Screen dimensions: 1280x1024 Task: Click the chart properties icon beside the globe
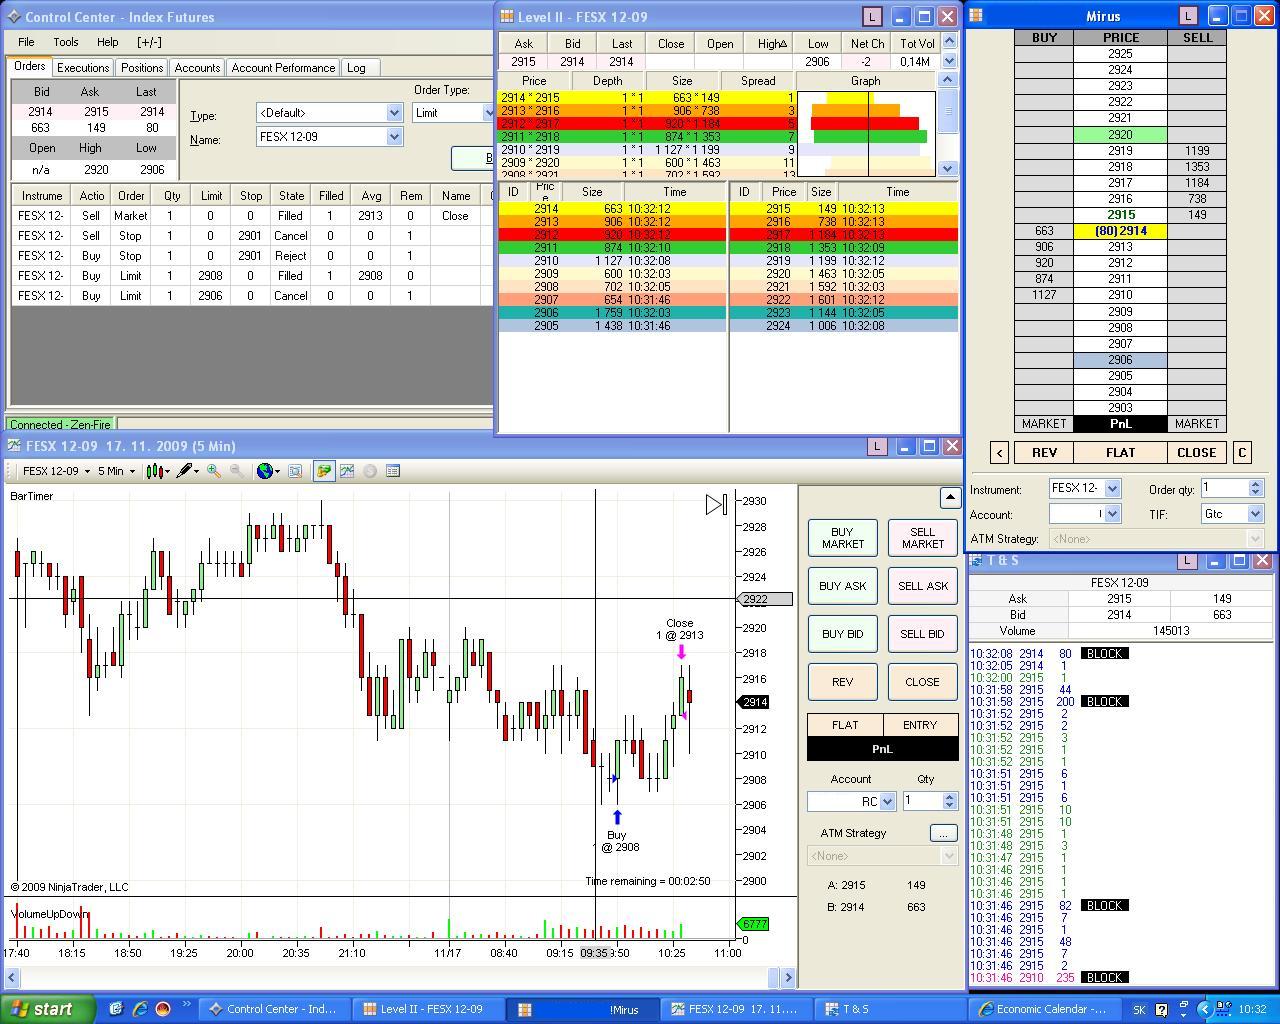pos(295,471)
